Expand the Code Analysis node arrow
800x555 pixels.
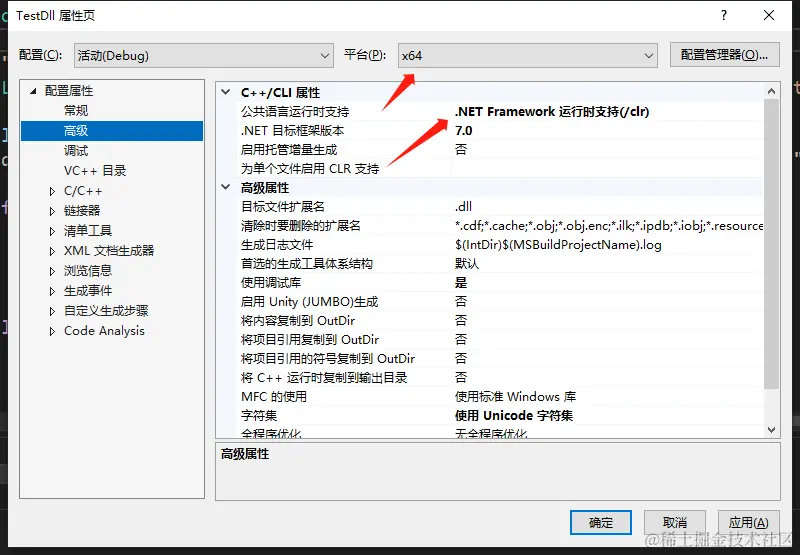pyautogui.click(x=52, y=332)
